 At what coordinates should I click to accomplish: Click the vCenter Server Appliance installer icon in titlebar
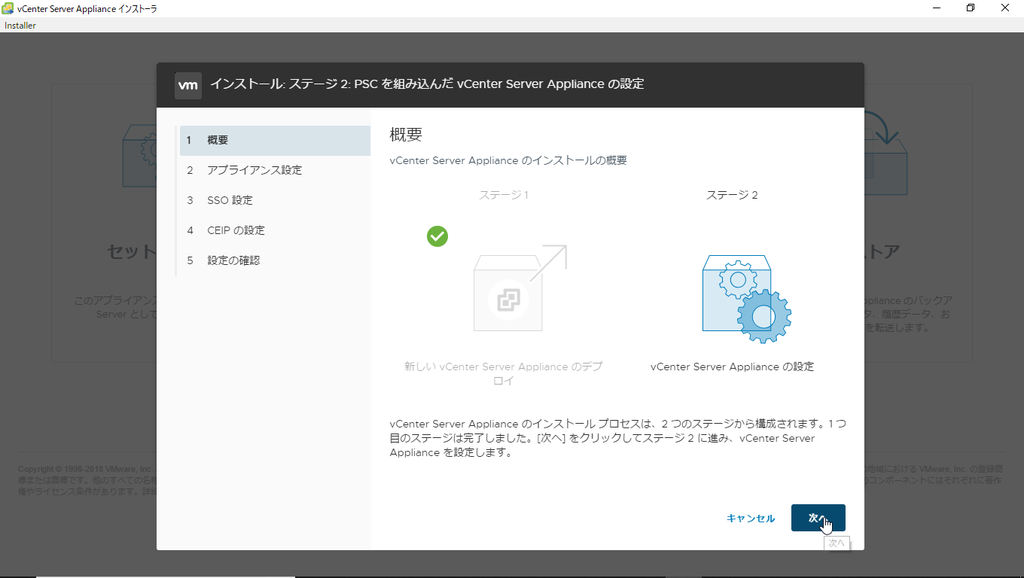point(10,8)
